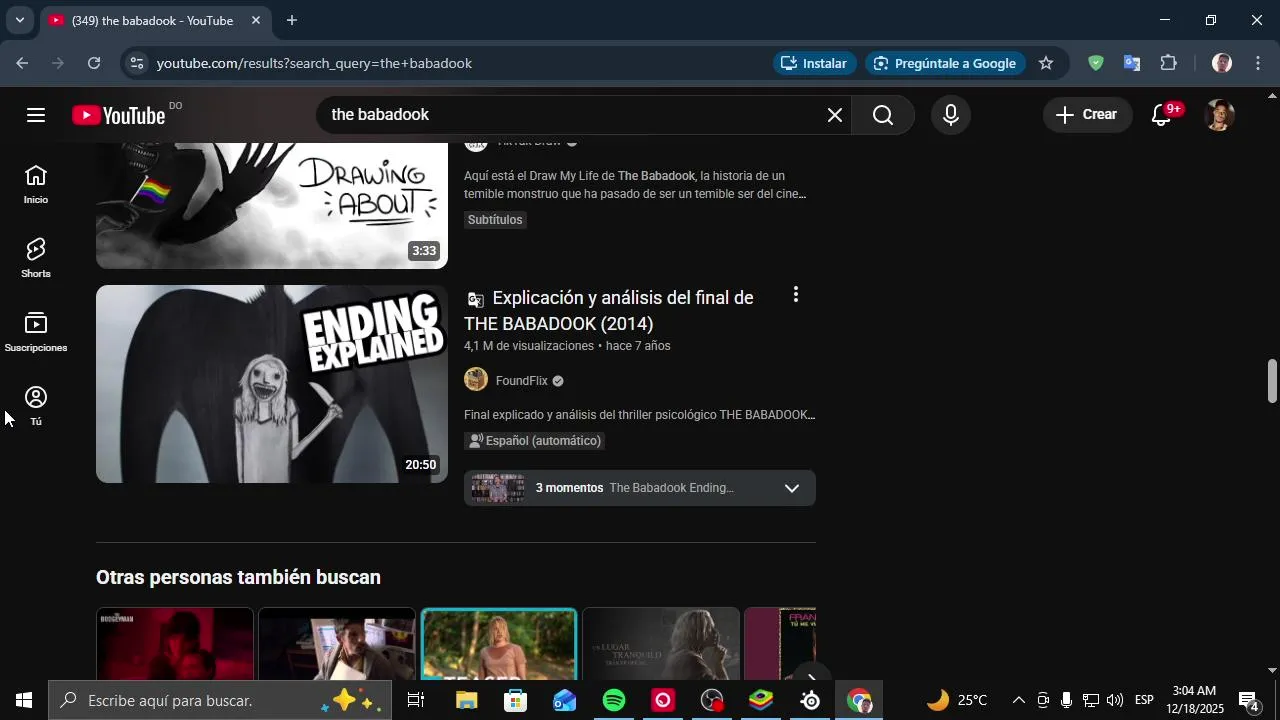
Task: Open 'Un Lugar Tranquilo' suggestion thumbnail
Action: (661, 644)
